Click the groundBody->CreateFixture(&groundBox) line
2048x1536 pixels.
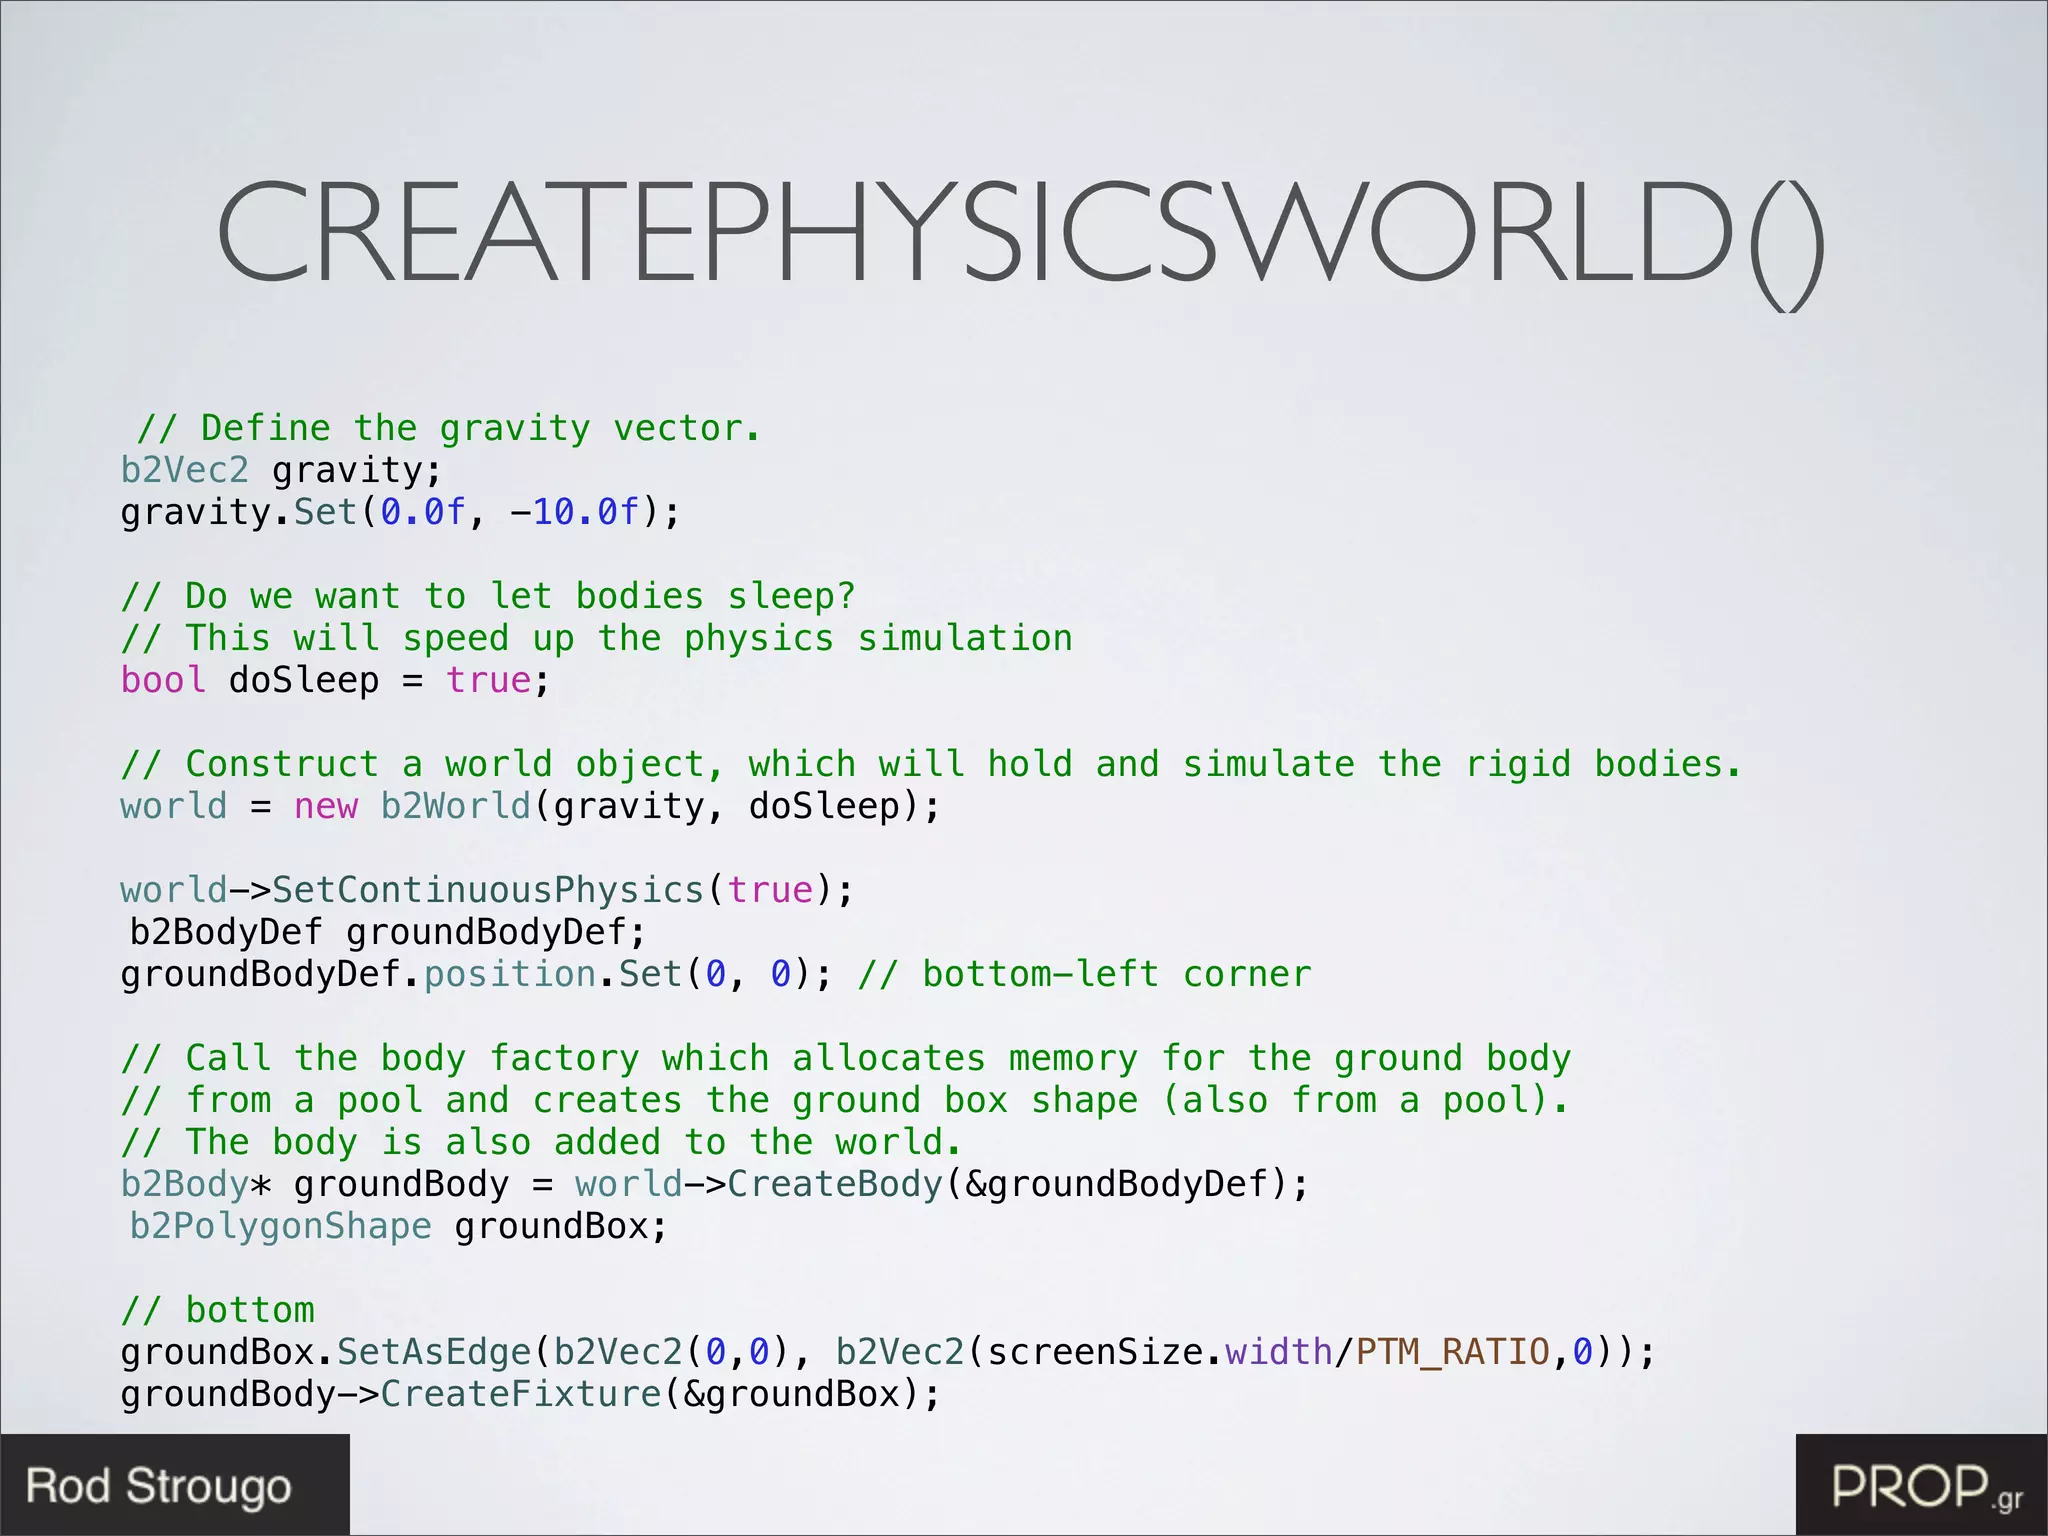pyautogui.click(x=530, y=1394)
